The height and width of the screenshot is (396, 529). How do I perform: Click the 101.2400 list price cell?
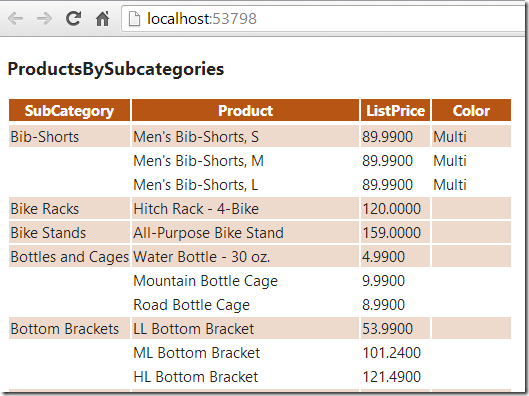(x=395, y=353)
